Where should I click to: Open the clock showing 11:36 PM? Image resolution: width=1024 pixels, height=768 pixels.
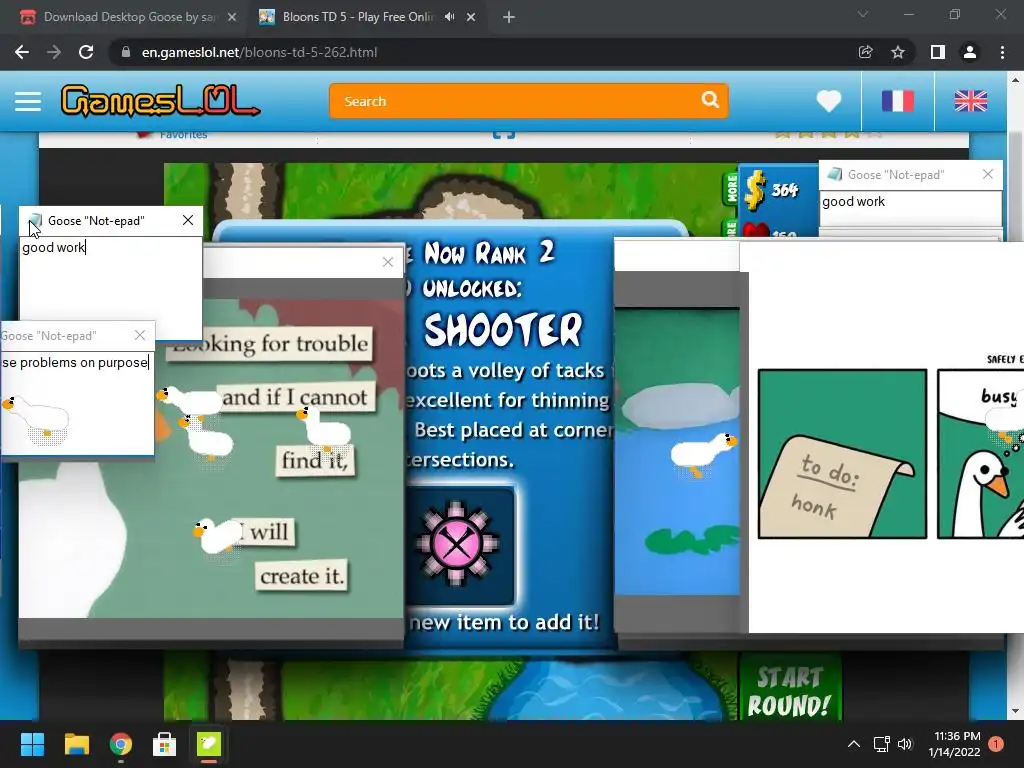click(x=955, y=744)
